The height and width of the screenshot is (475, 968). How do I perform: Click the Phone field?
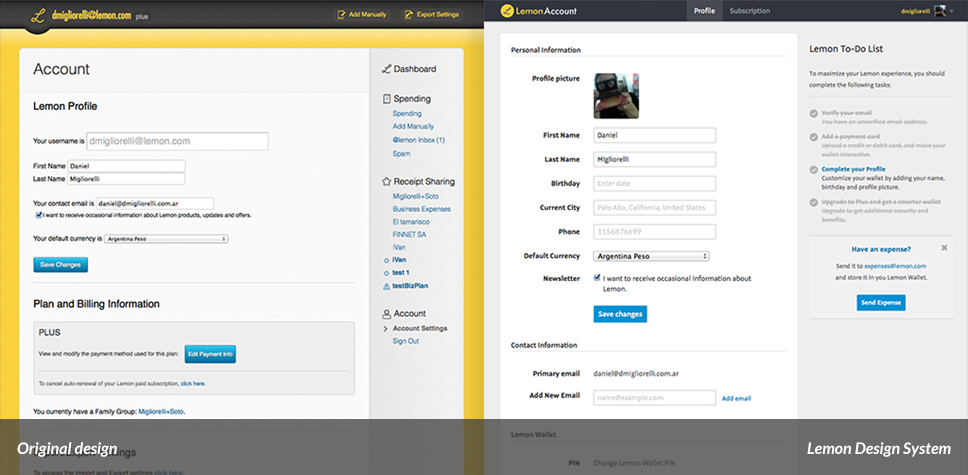(654, 232)
